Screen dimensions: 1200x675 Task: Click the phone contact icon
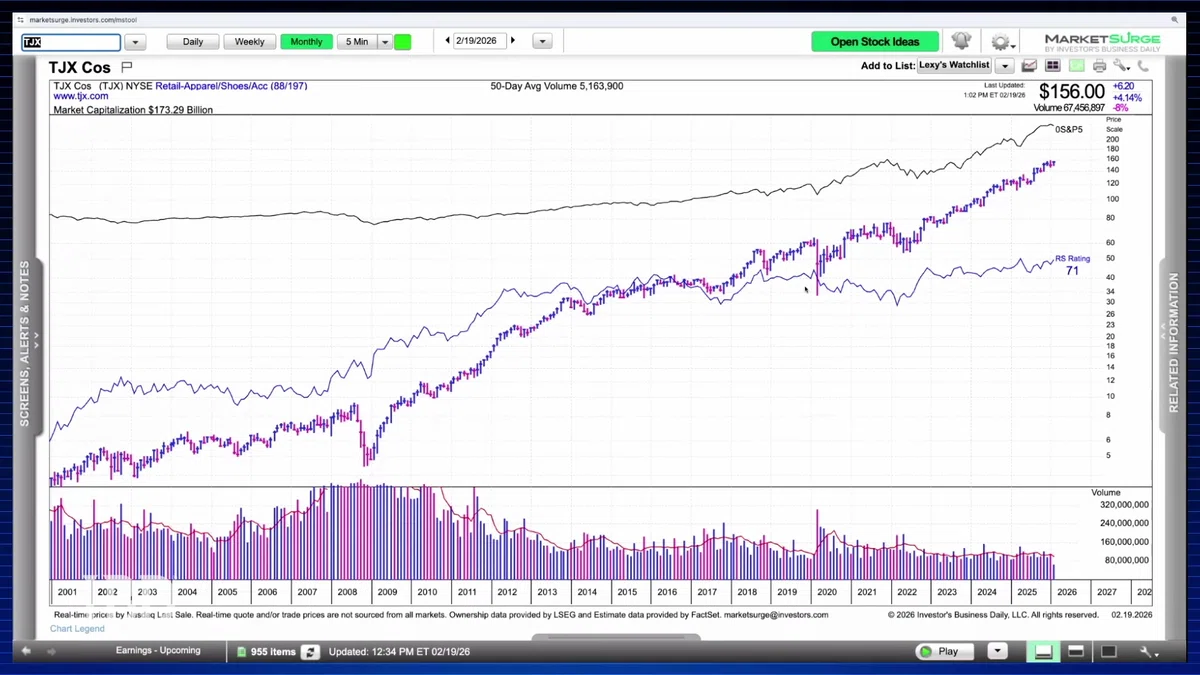point(1142,66)
